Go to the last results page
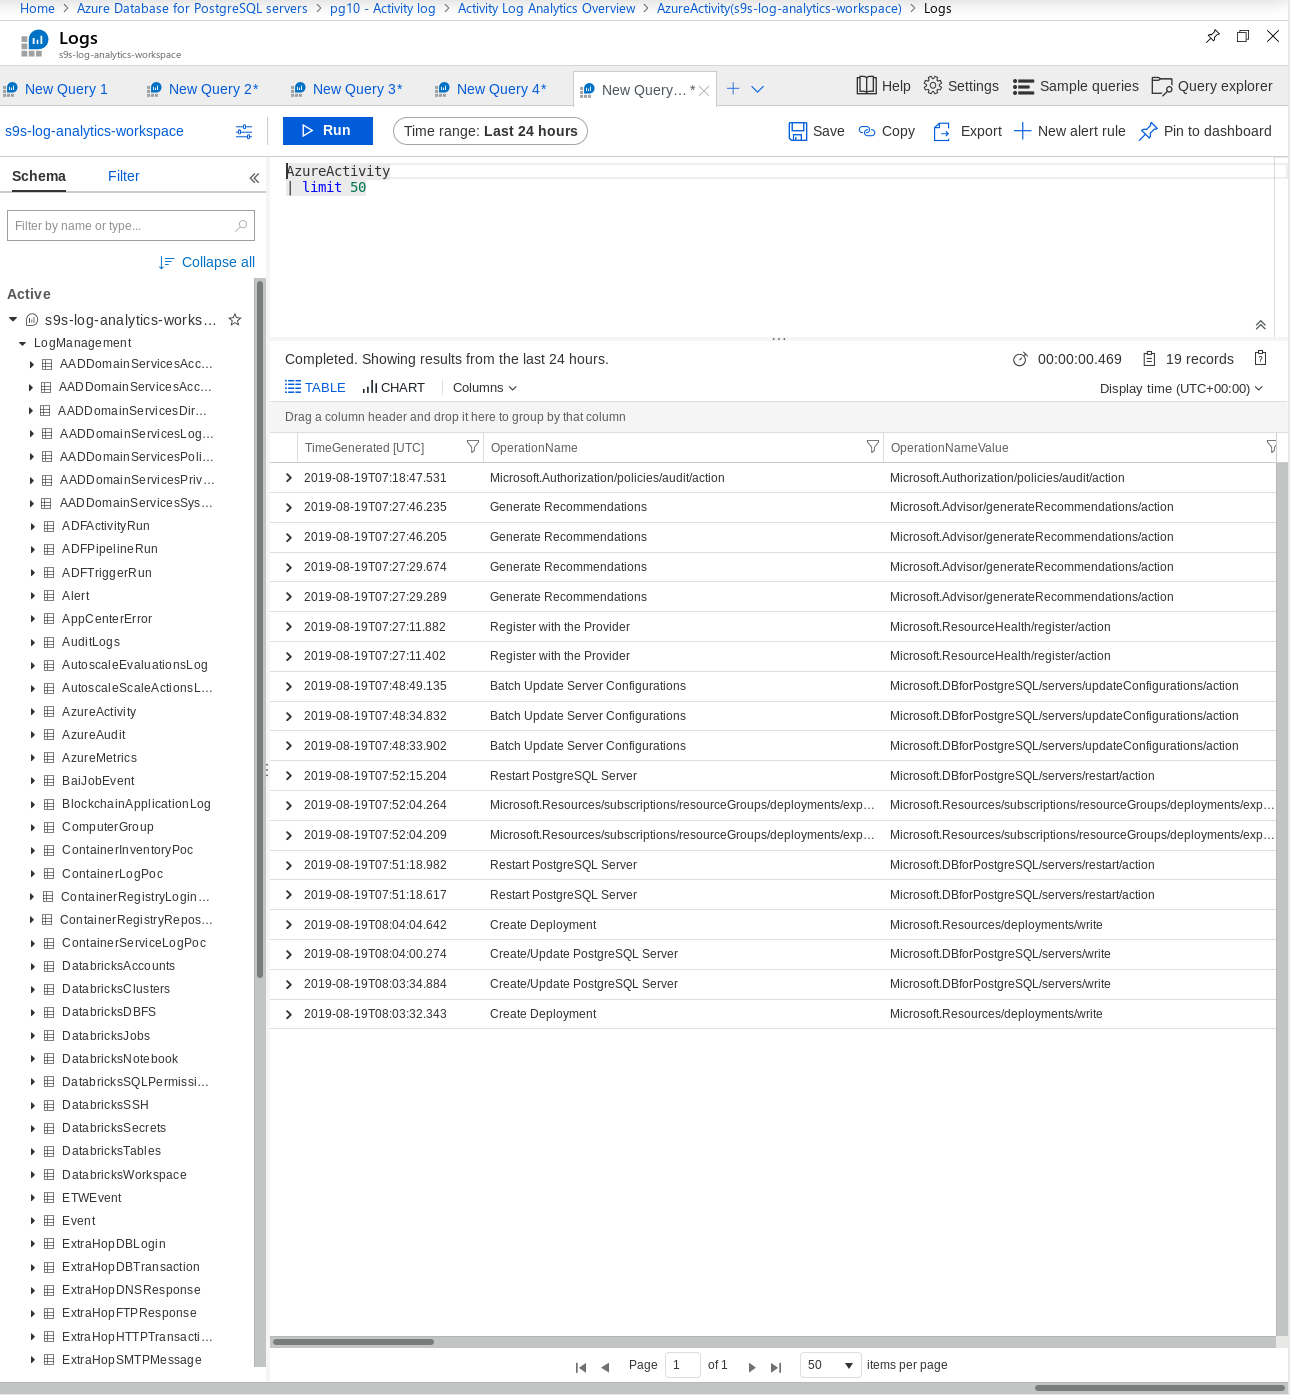The width and height of the screenshot is (1290, 1395). [x=776, y=1367]
